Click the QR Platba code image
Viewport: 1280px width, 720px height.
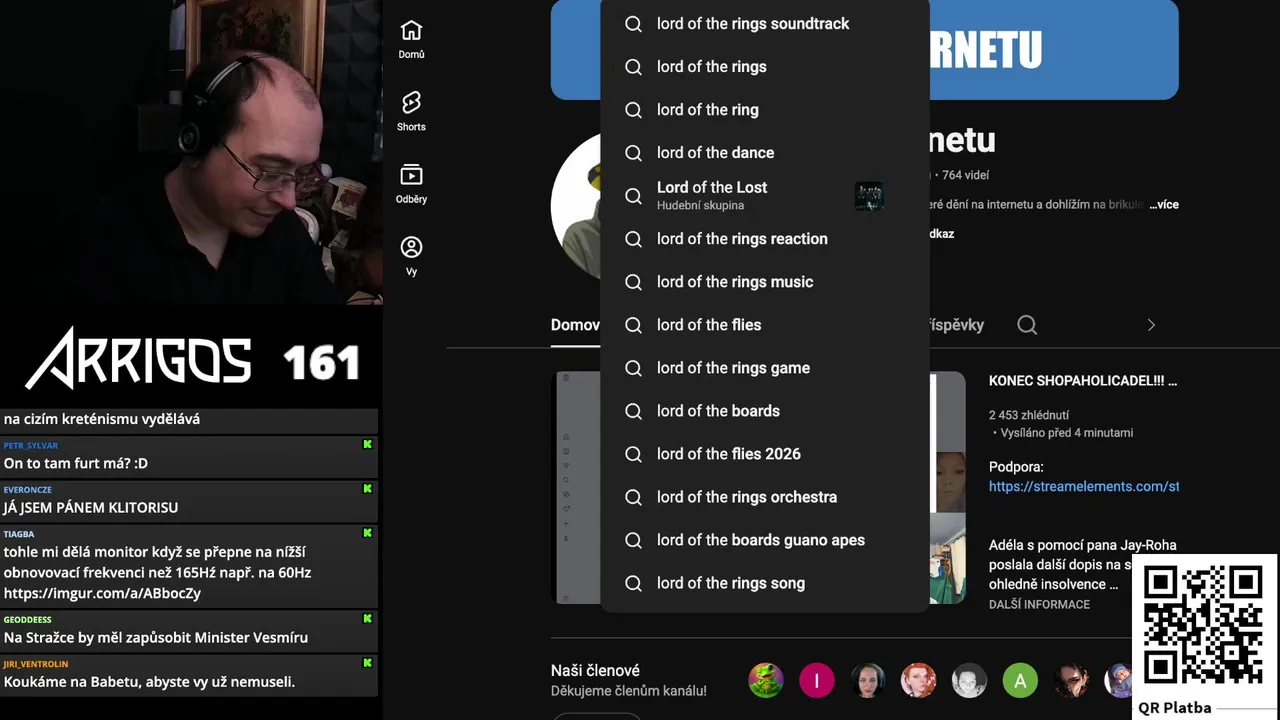[x=1202, y=626]
